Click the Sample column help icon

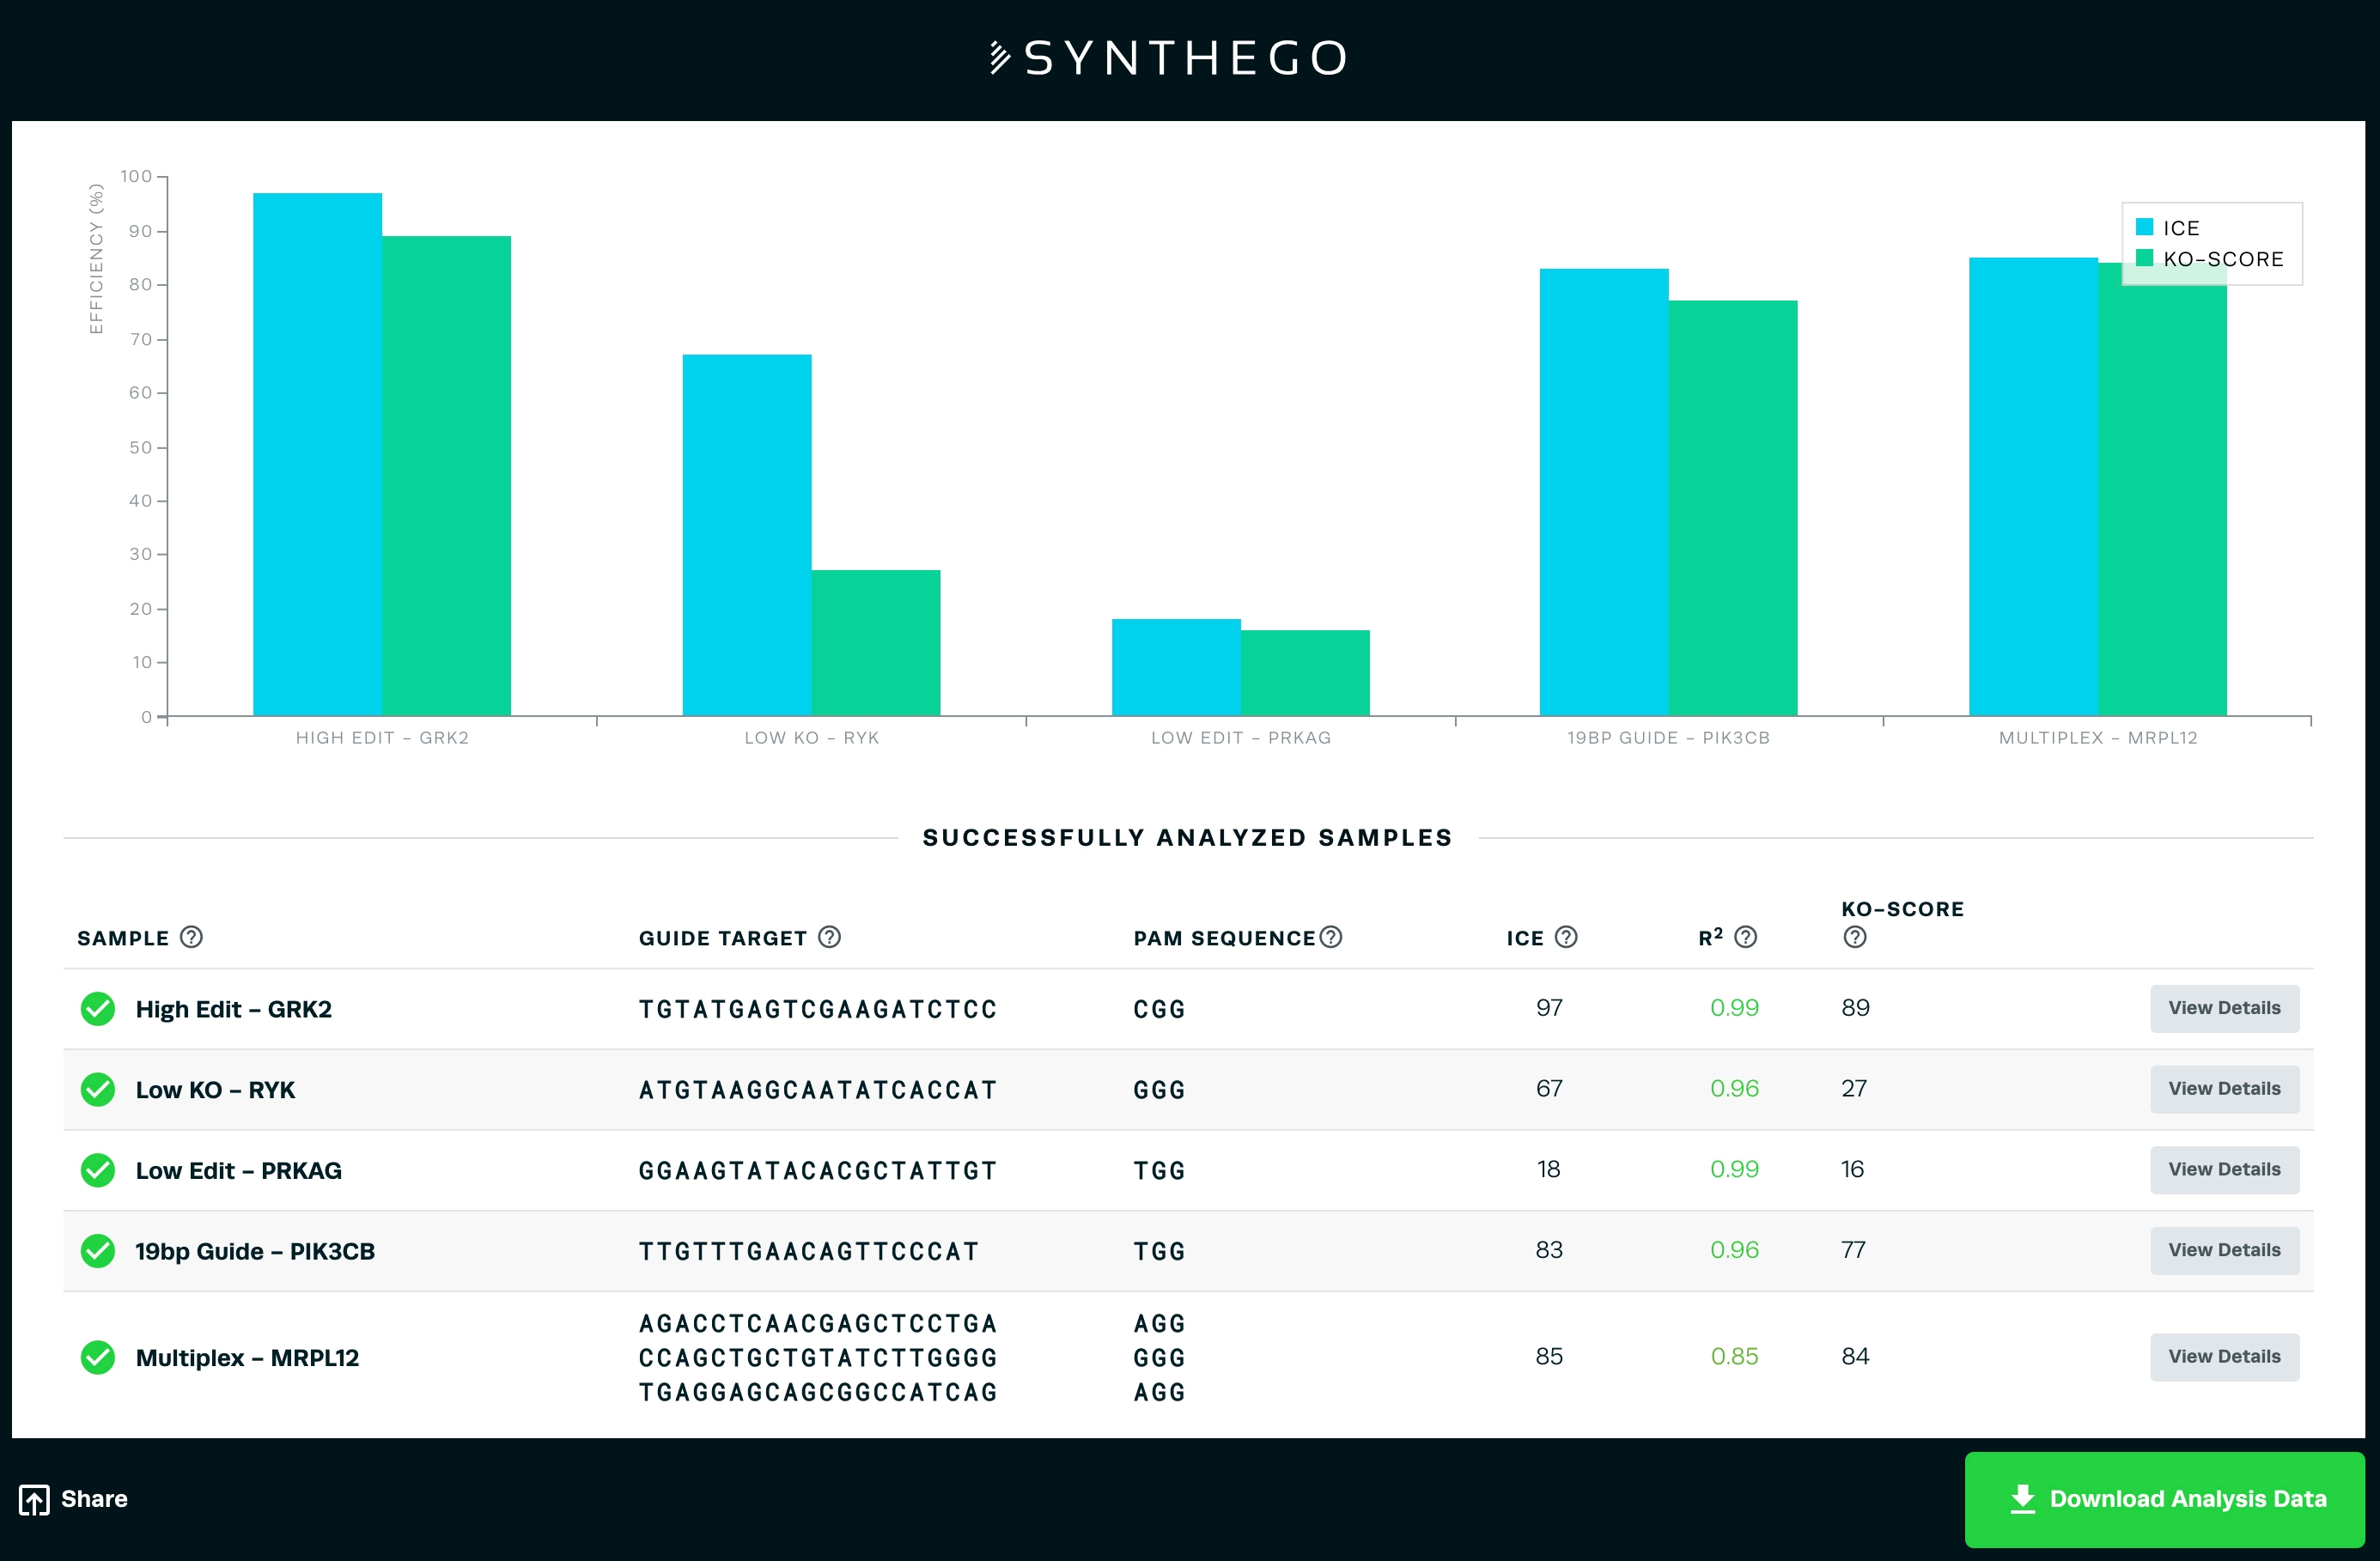point(191,937)
